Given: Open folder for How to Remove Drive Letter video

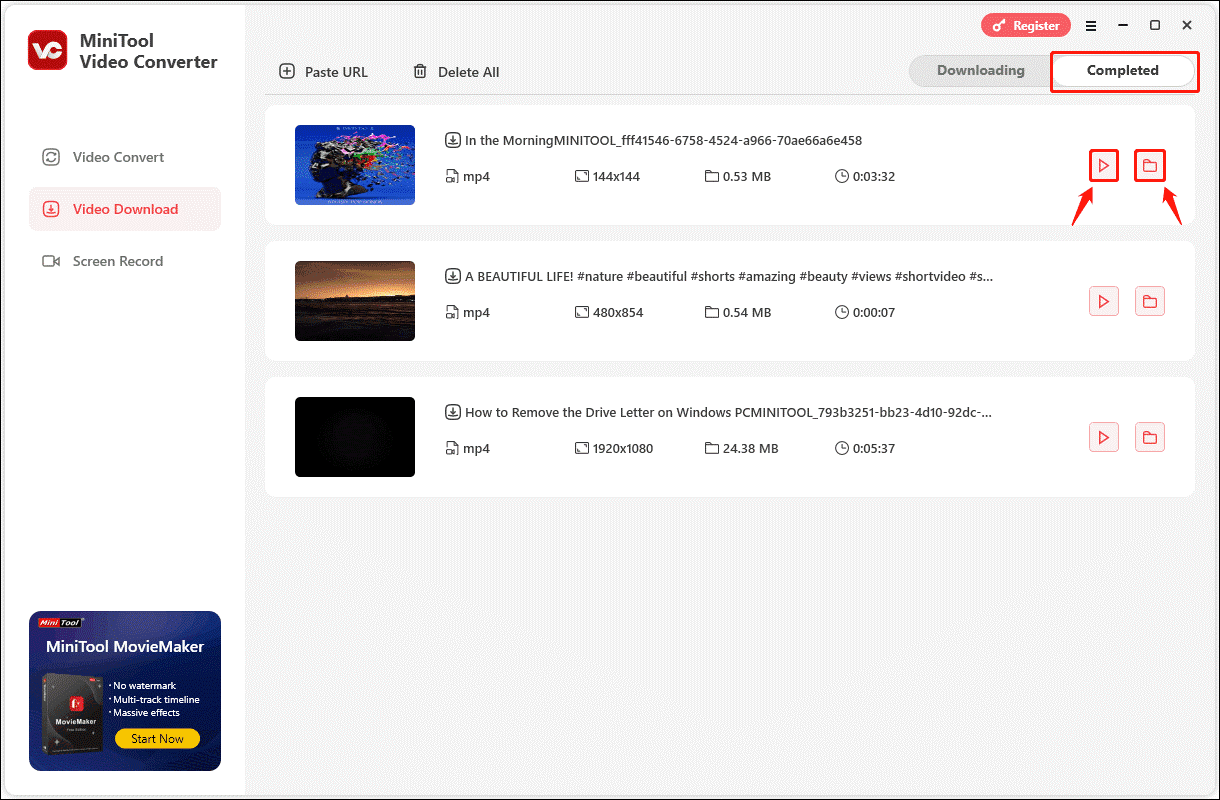Looking at the screenshot, I should (1150, 437).
